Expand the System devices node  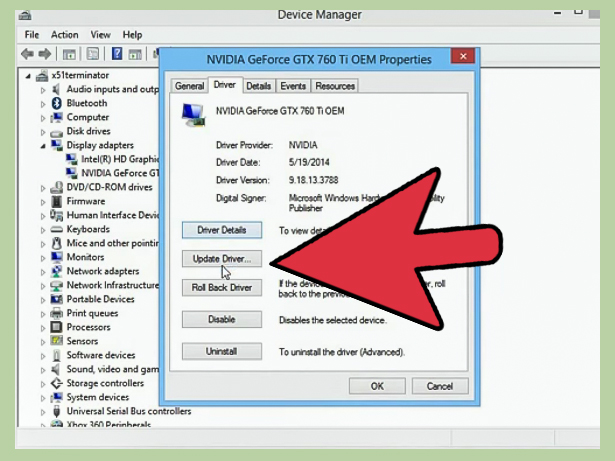pyautogui.click(x=43, y=398)
